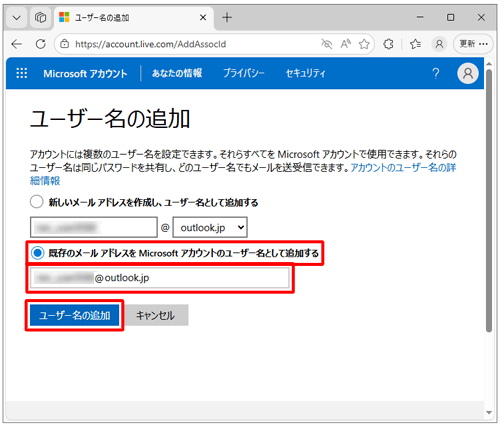500x427 pixels.
Task: Open the セキュリティ menu item
Action: [305, 73]
